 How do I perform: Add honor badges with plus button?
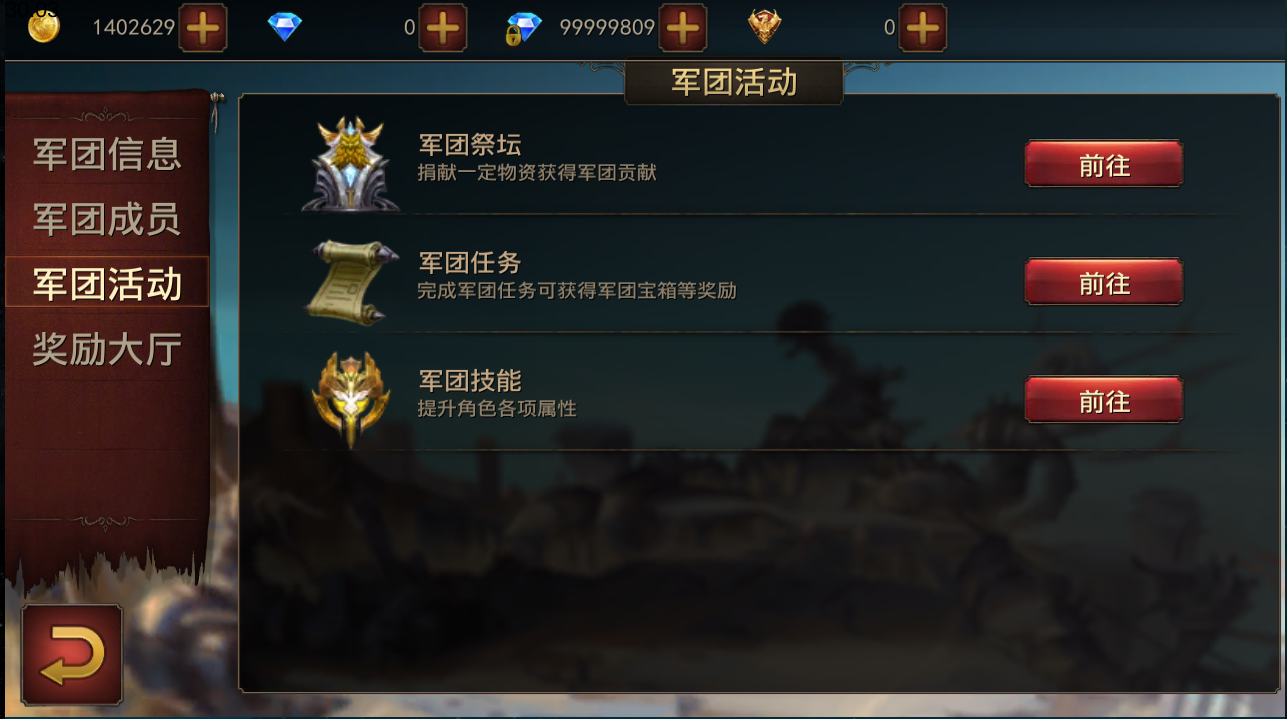[x=923, y=28]
